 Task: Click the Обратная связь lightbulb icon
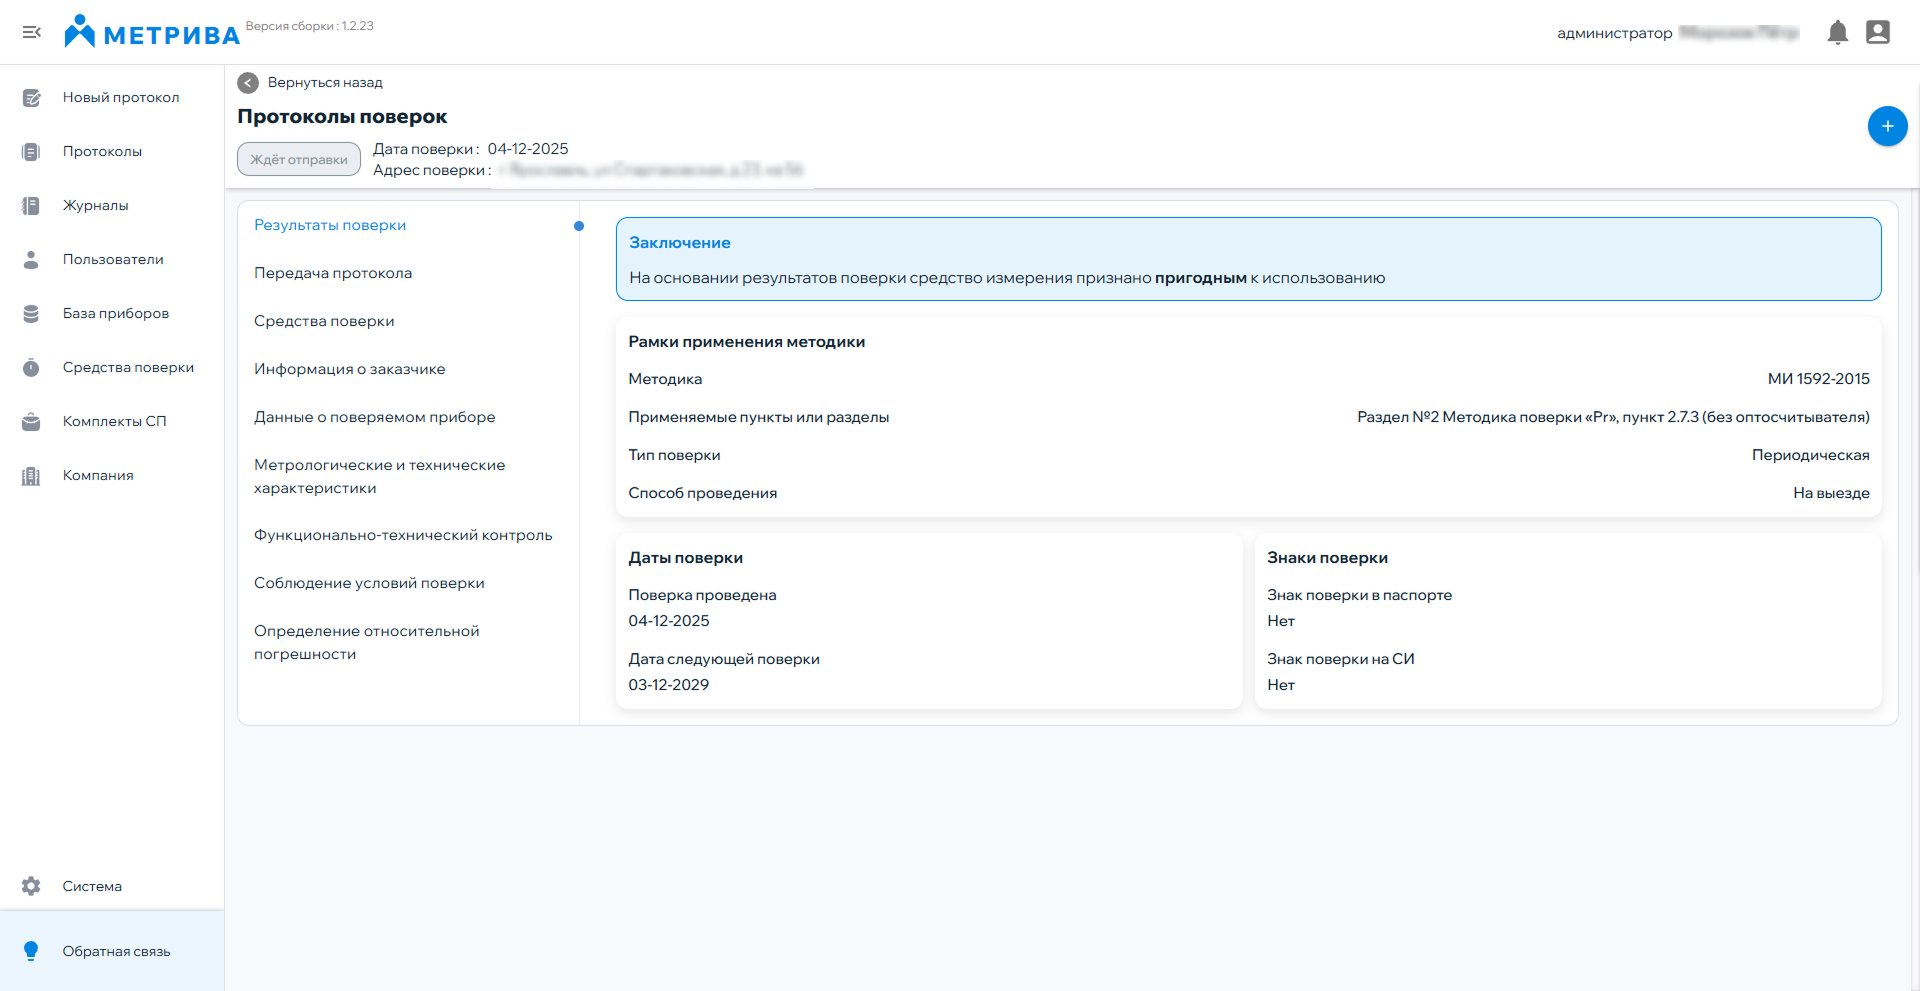coord(32,951)
